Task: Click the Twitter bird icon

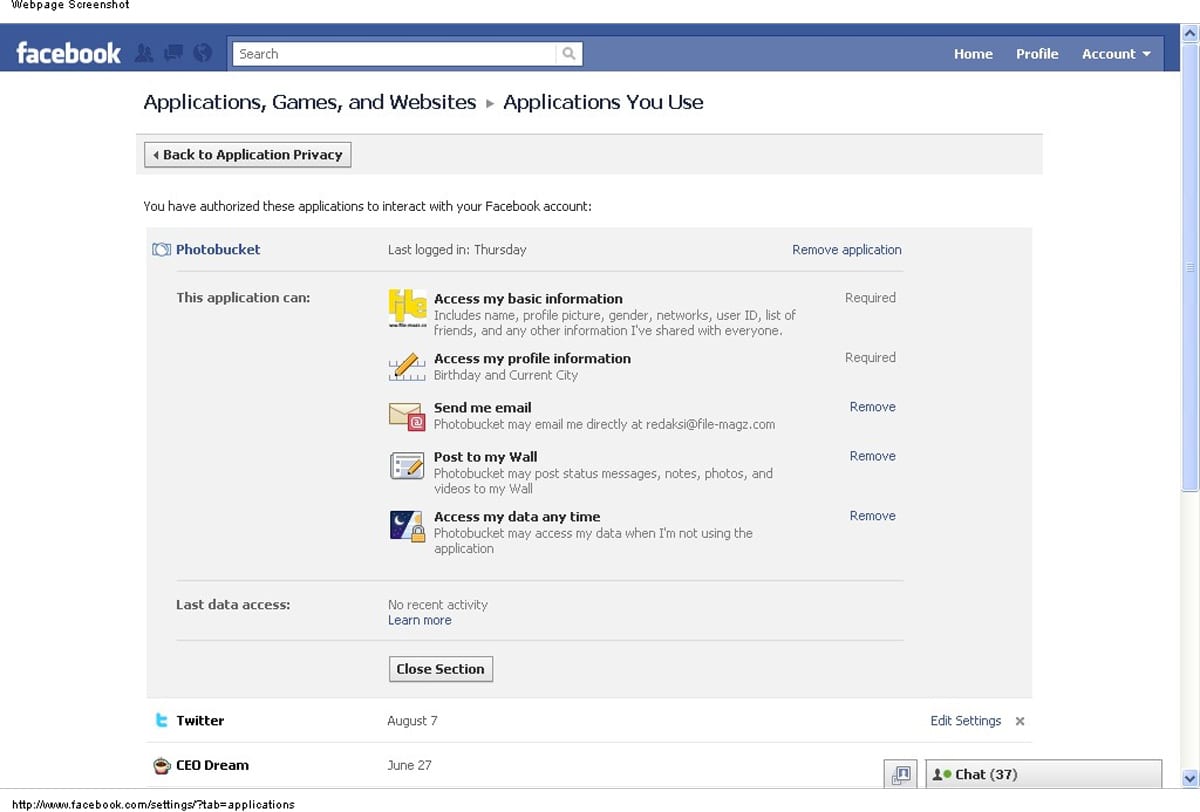Action: tap(161, 721)
